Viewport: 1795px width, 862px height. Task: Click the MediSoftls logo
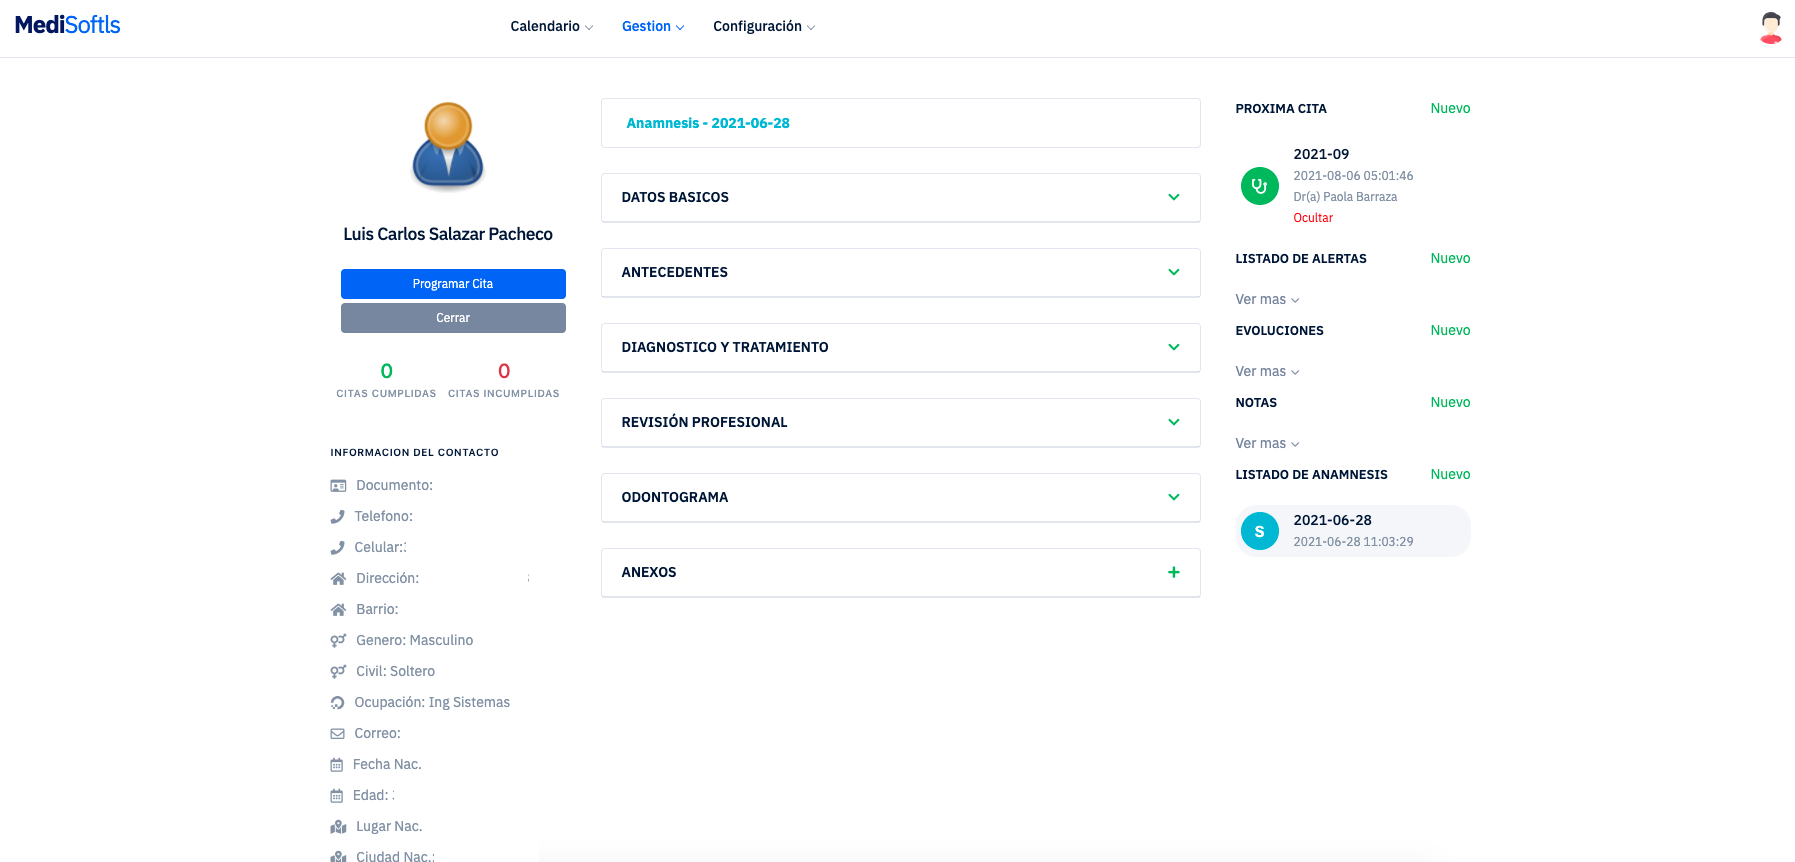point(68,25)
